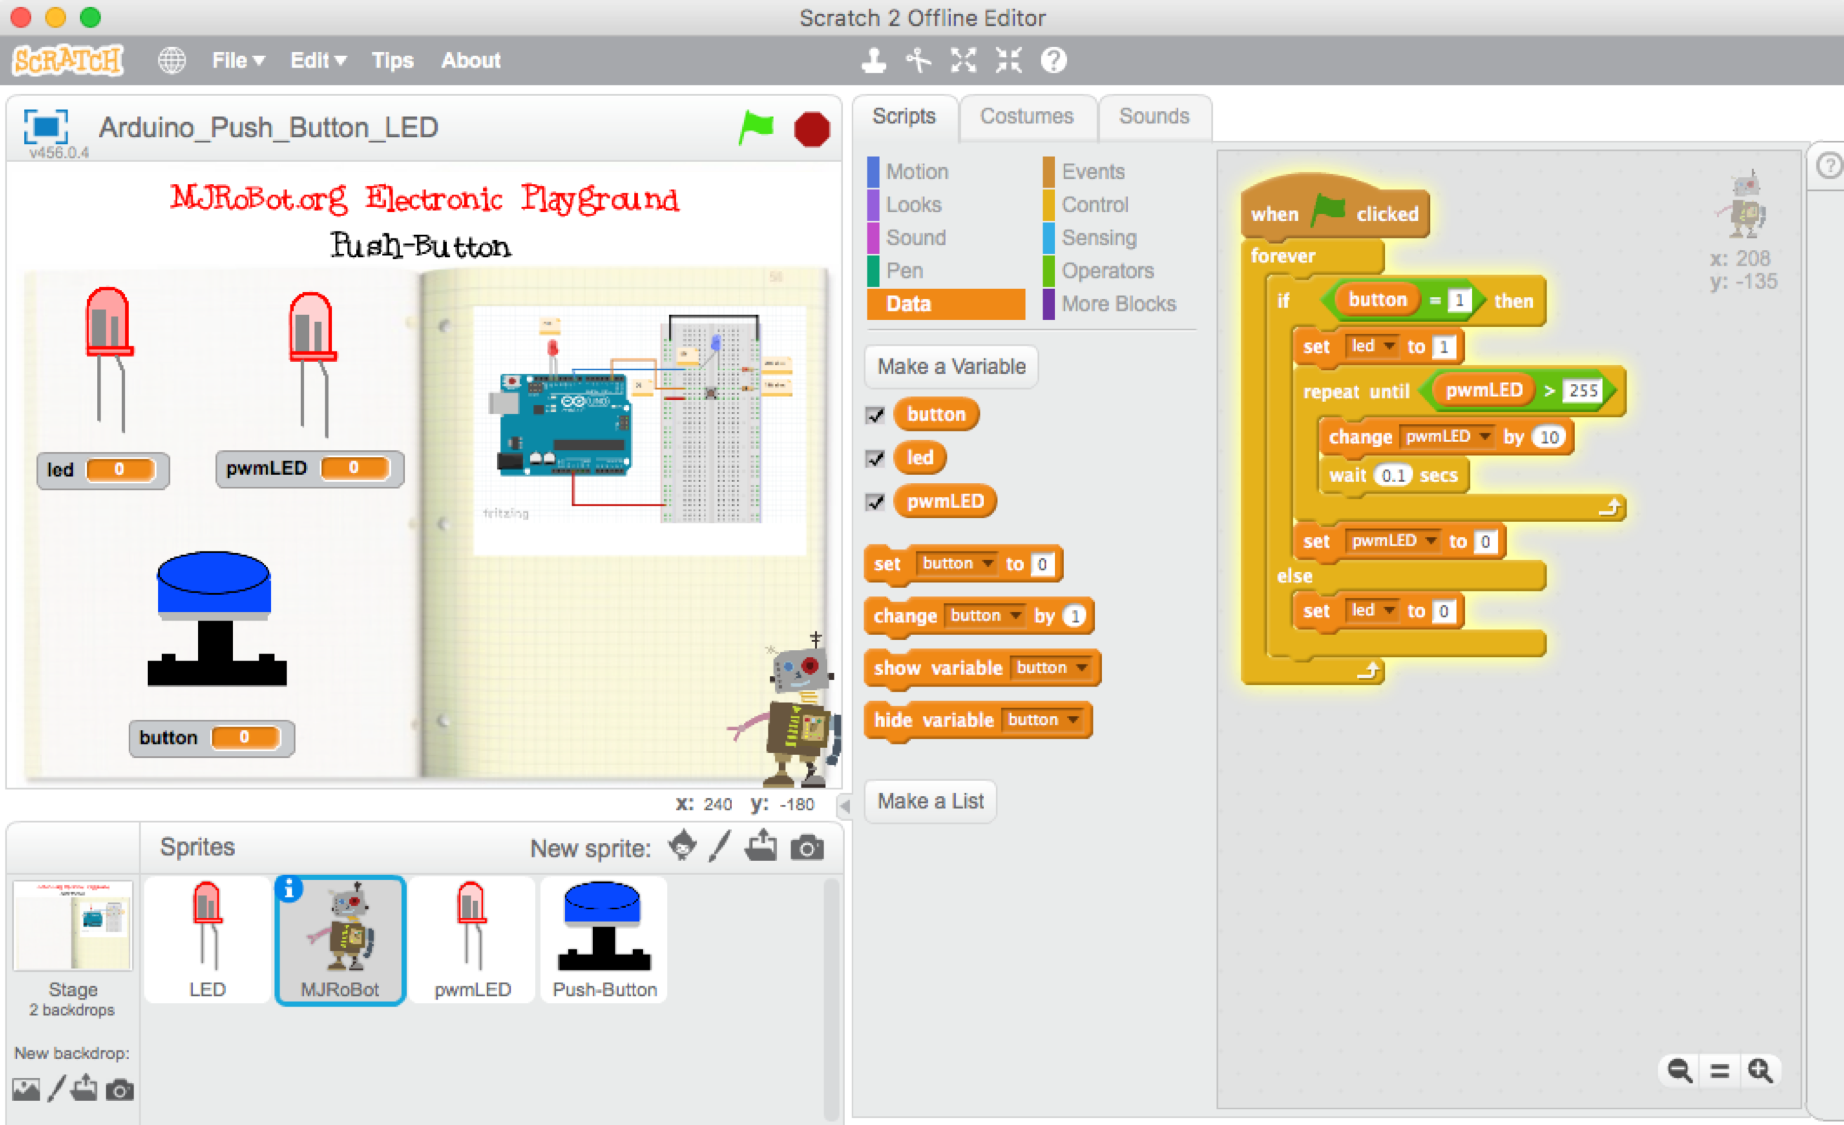Click the green flag to run the project
Image resolution: width=1844 pixels, height=1125 pixels.
757,128
